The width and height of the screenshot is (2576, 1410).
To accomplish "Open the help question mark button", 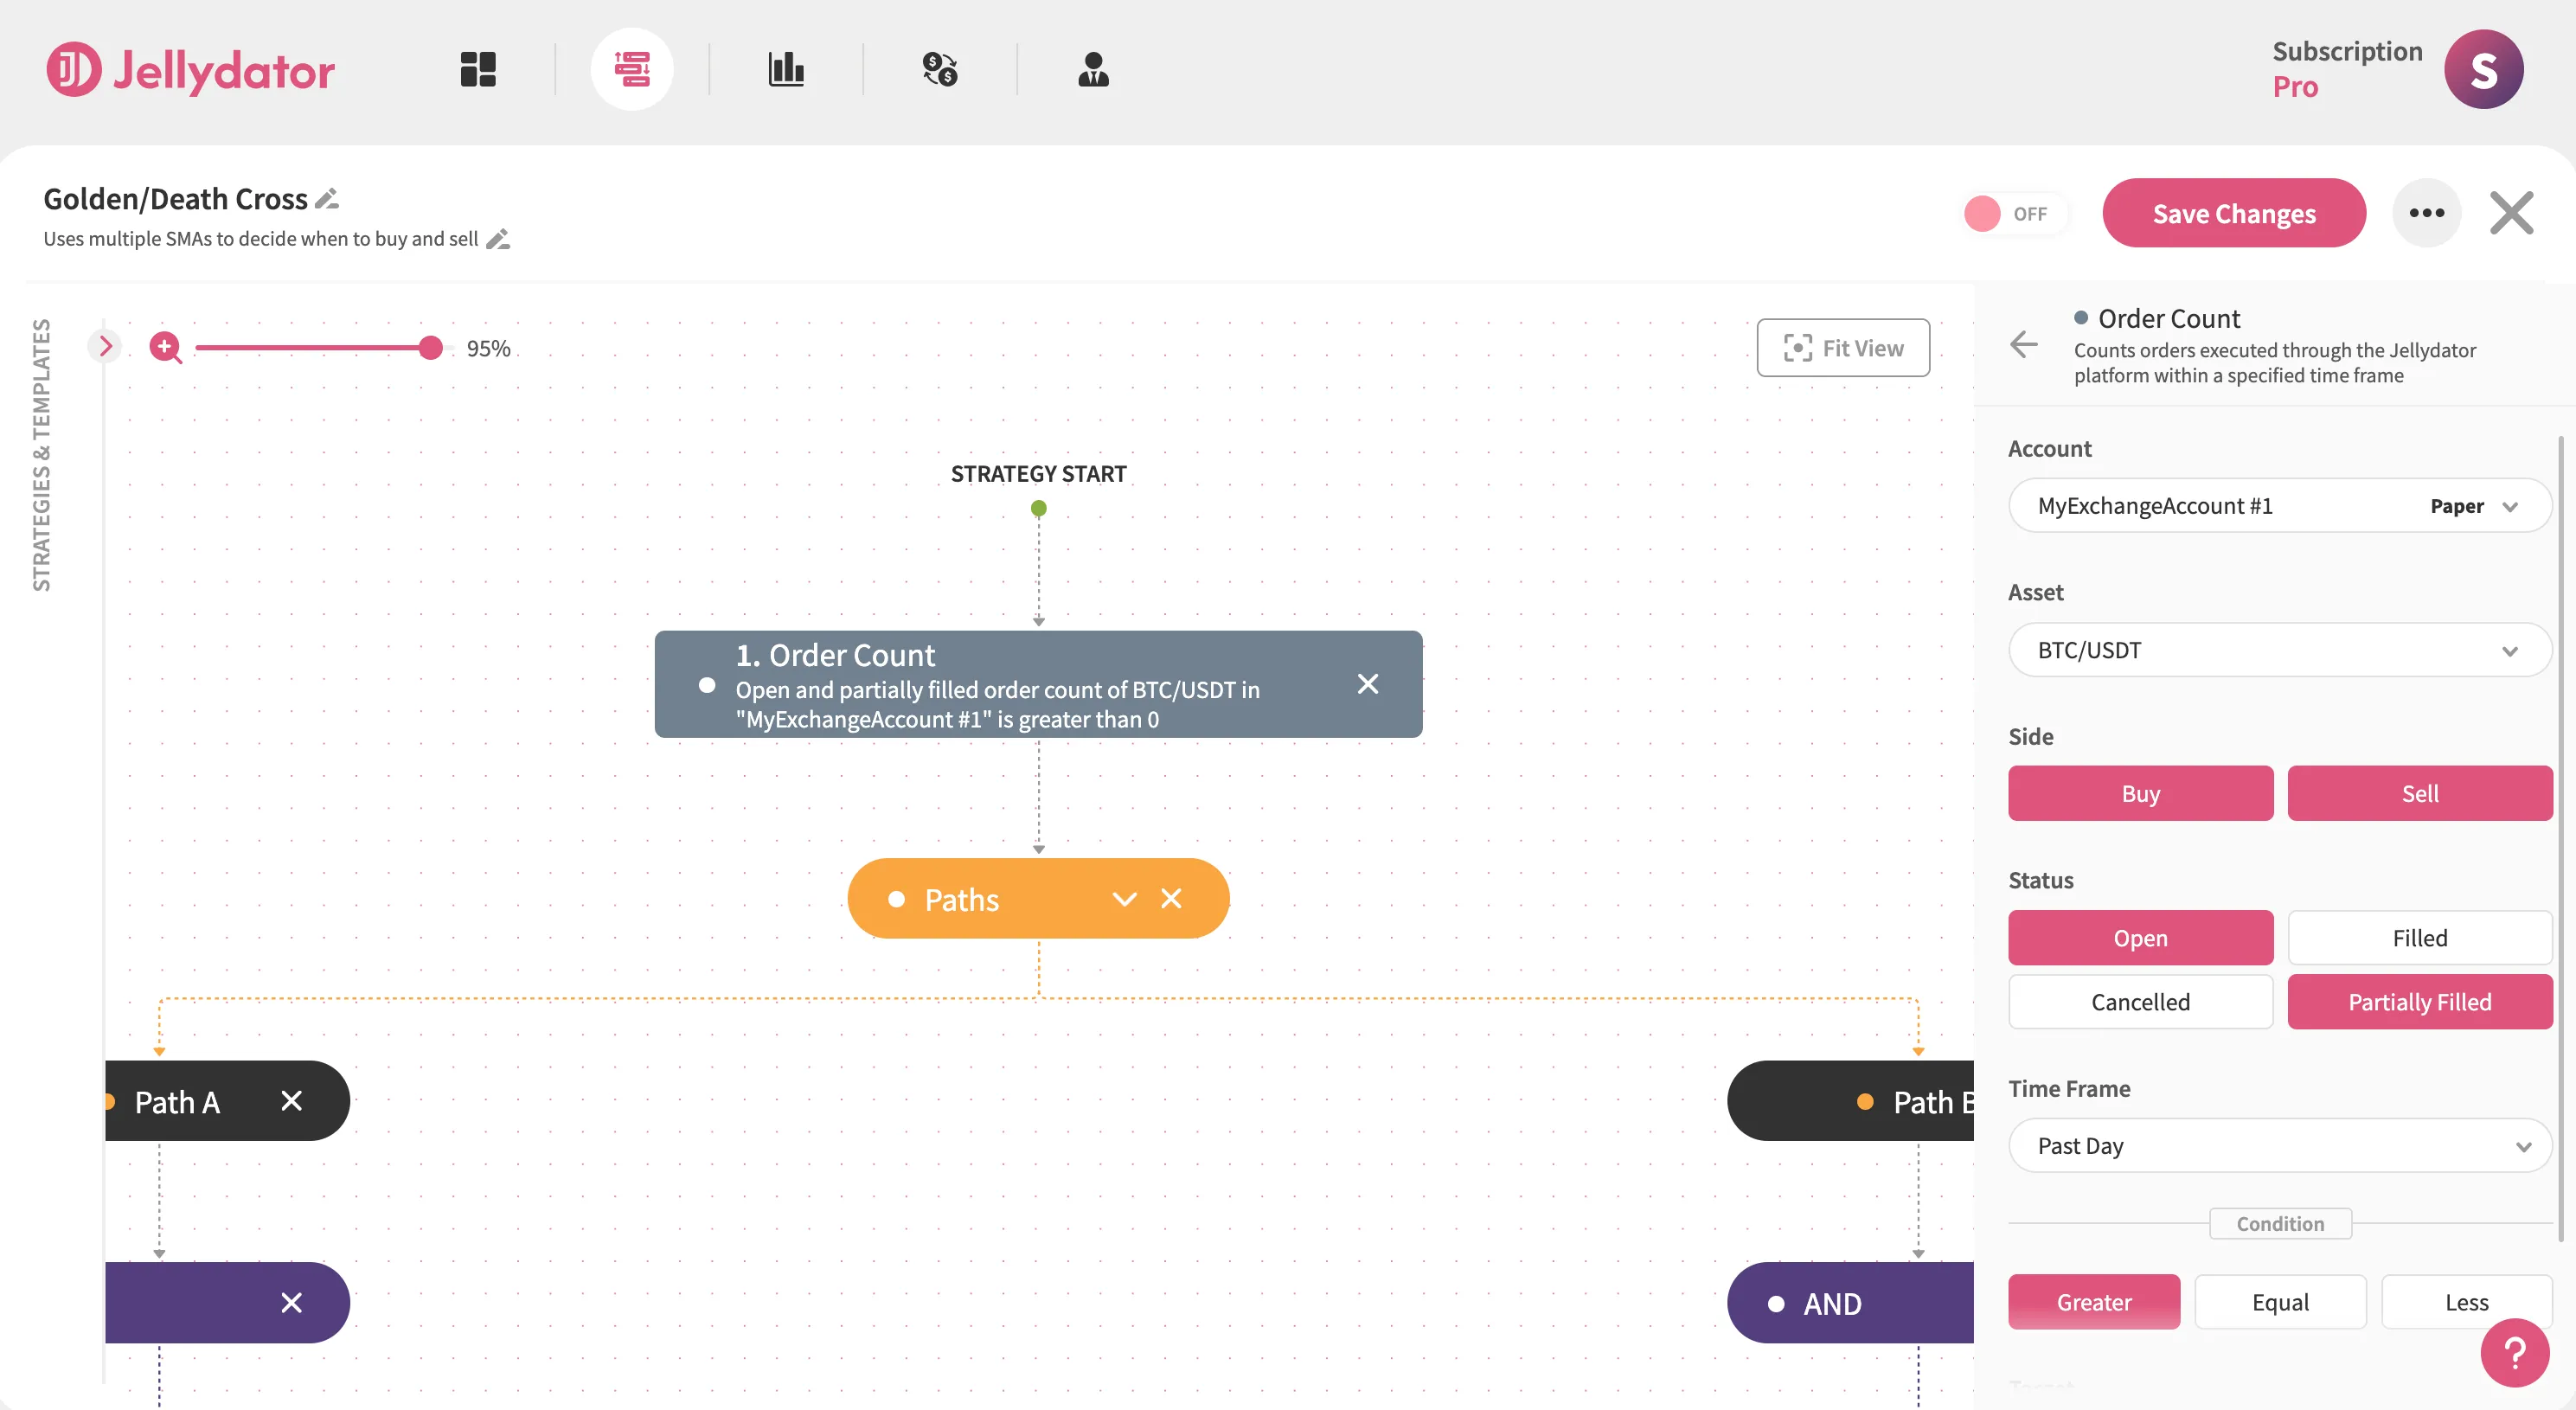I will (x=2515, y=1353).
